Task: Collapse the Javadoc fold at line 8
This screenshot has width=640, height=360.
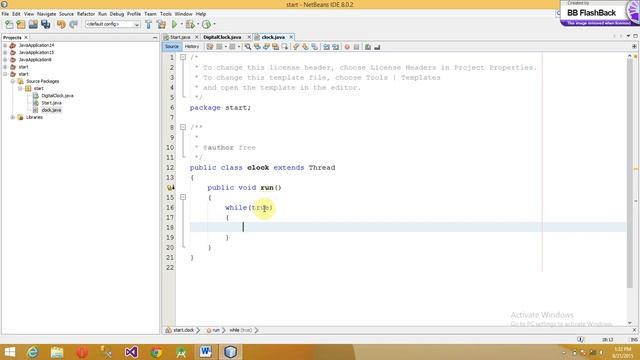Action: pyautogui.click(x=183, y=127)
